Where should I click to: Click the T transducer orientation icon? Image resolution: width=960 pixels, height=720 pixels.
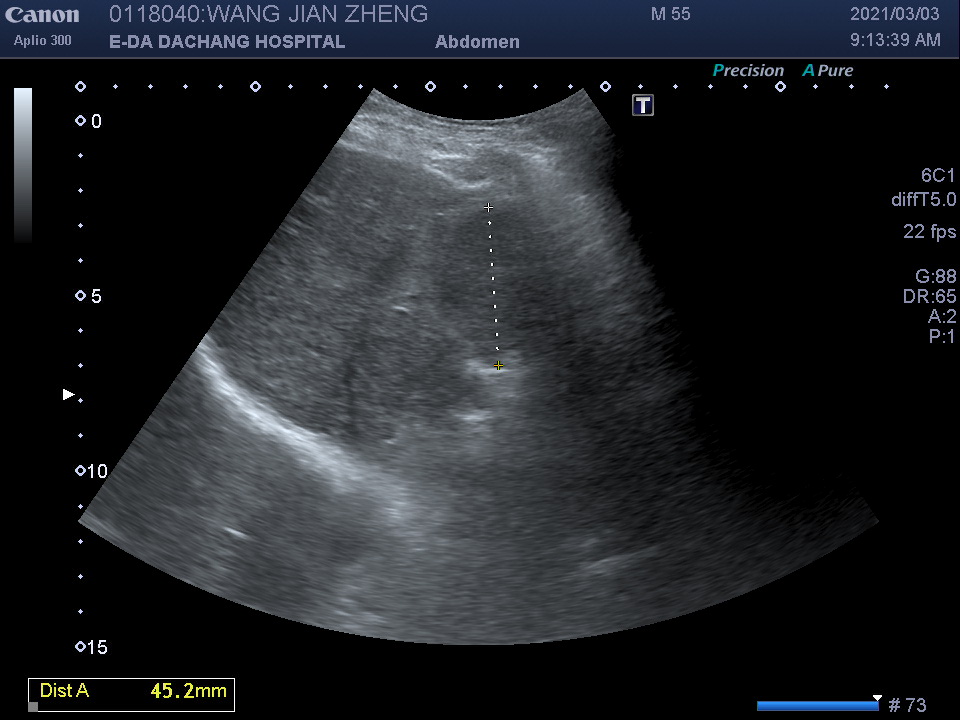point(643,105)
